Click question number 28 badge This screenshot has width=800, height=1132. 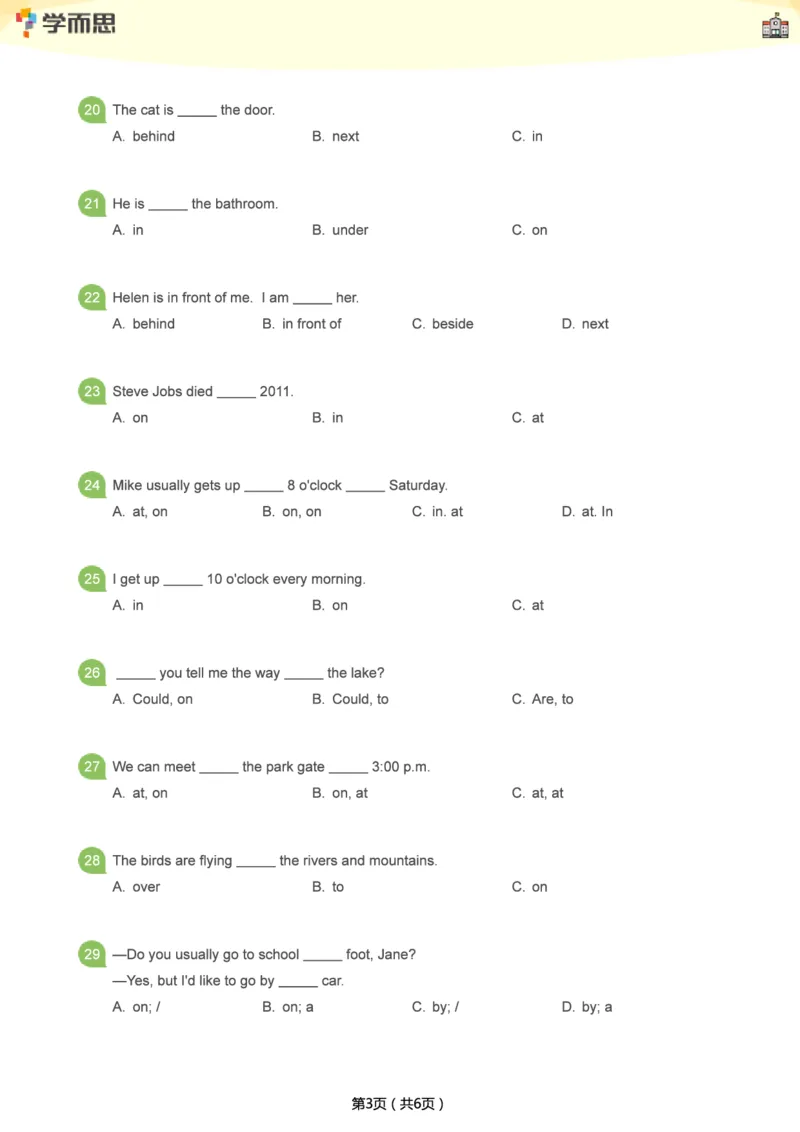(92, 860)
